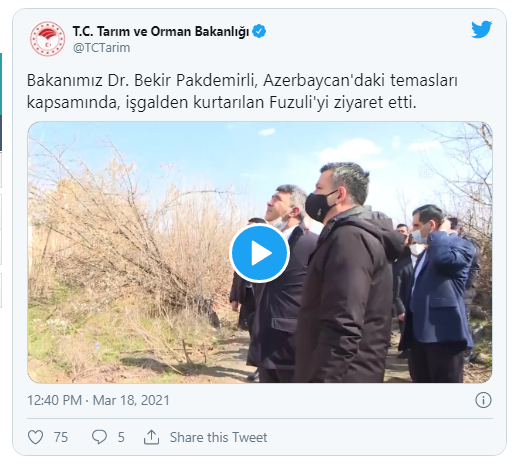Open the tweet info circle icon
Image resolution: width=531 pixels, height=467 pixels.
pyautogui.click(x=483, y=400)
